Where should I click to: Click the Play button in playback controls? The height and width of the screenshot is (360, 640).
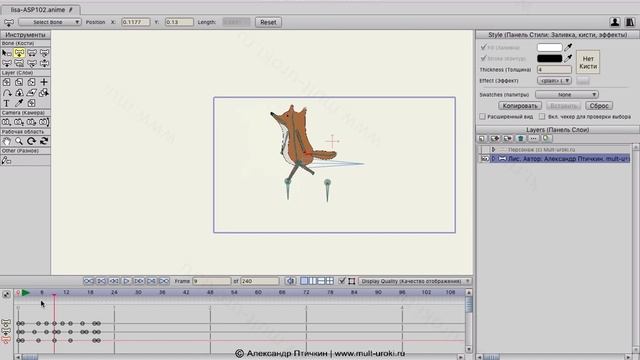[x=126, y=281]
